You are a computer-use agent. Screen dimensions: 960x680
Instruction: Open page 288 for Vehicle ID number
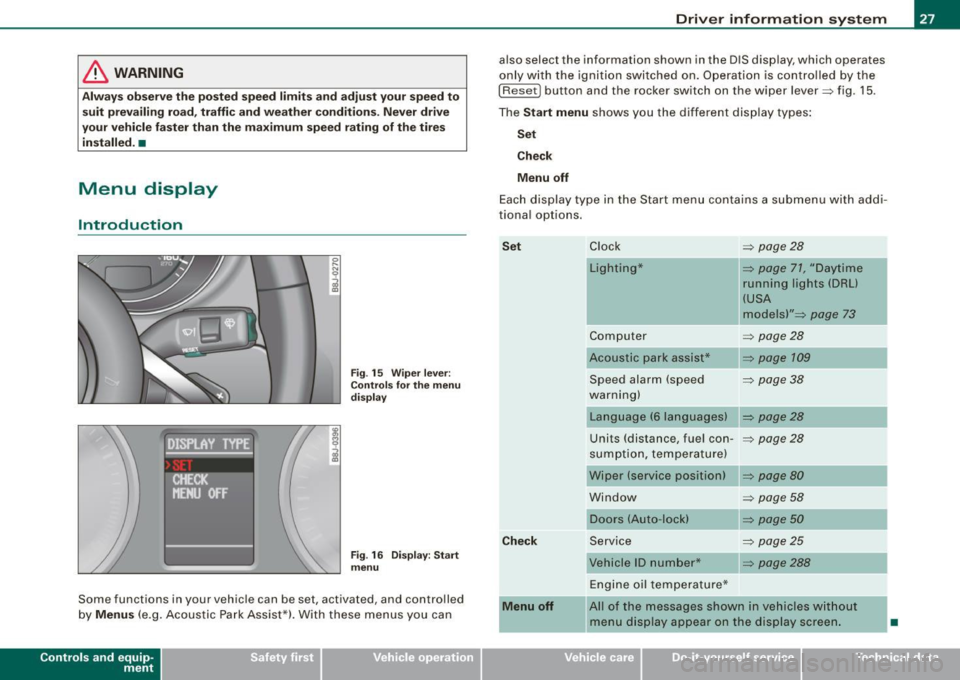[x=776, y=562]
